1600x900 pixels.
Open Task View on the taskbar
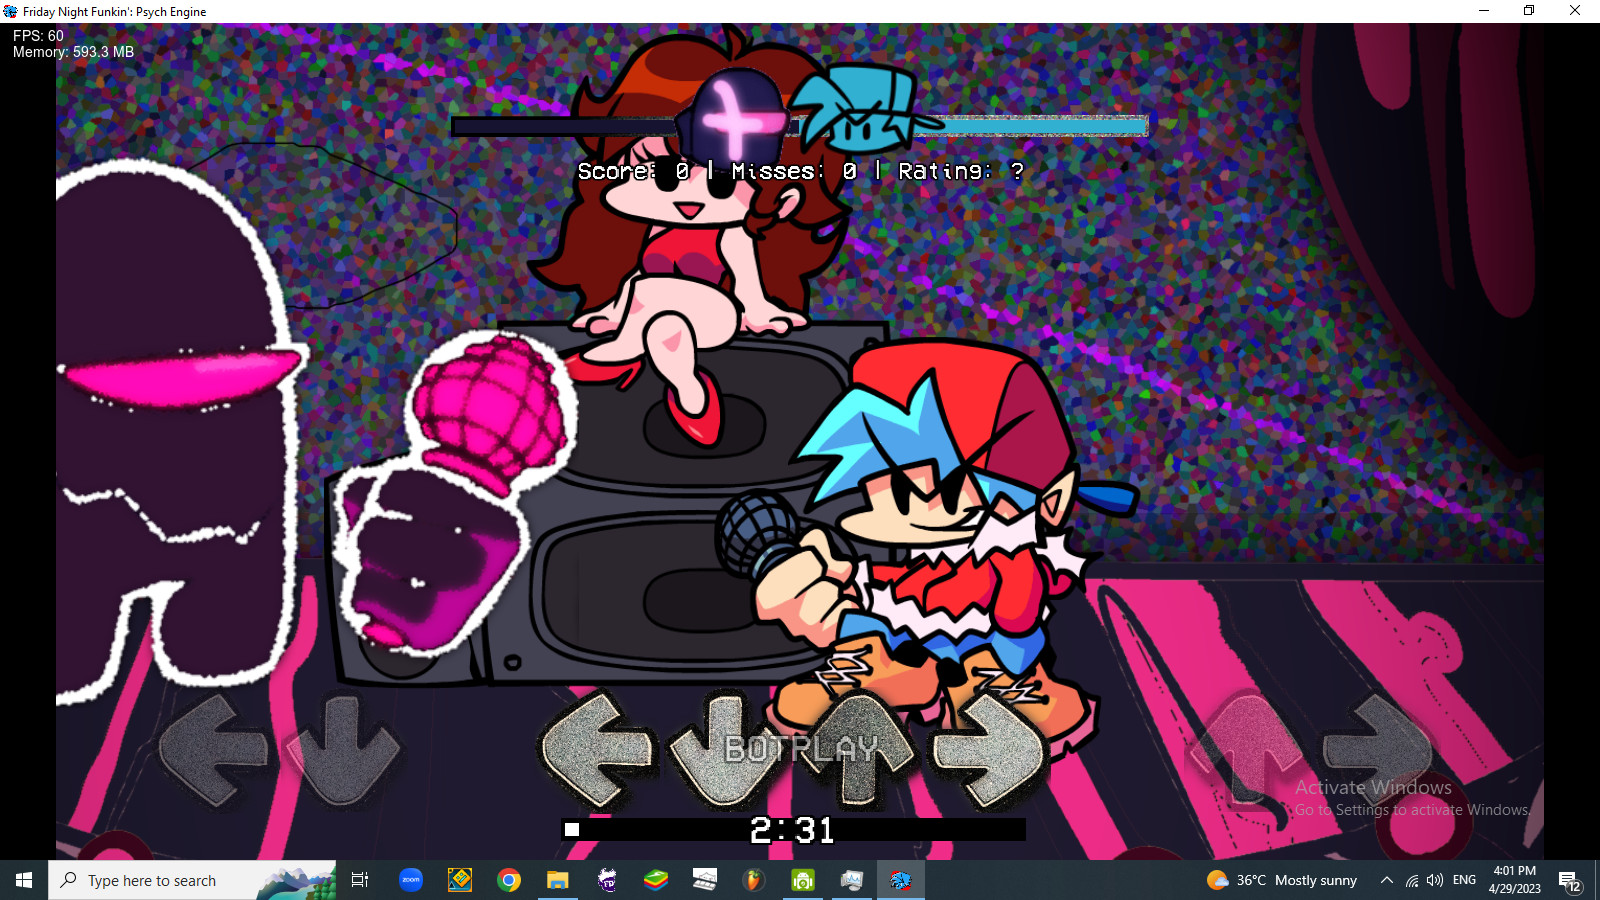pos(360,880)
